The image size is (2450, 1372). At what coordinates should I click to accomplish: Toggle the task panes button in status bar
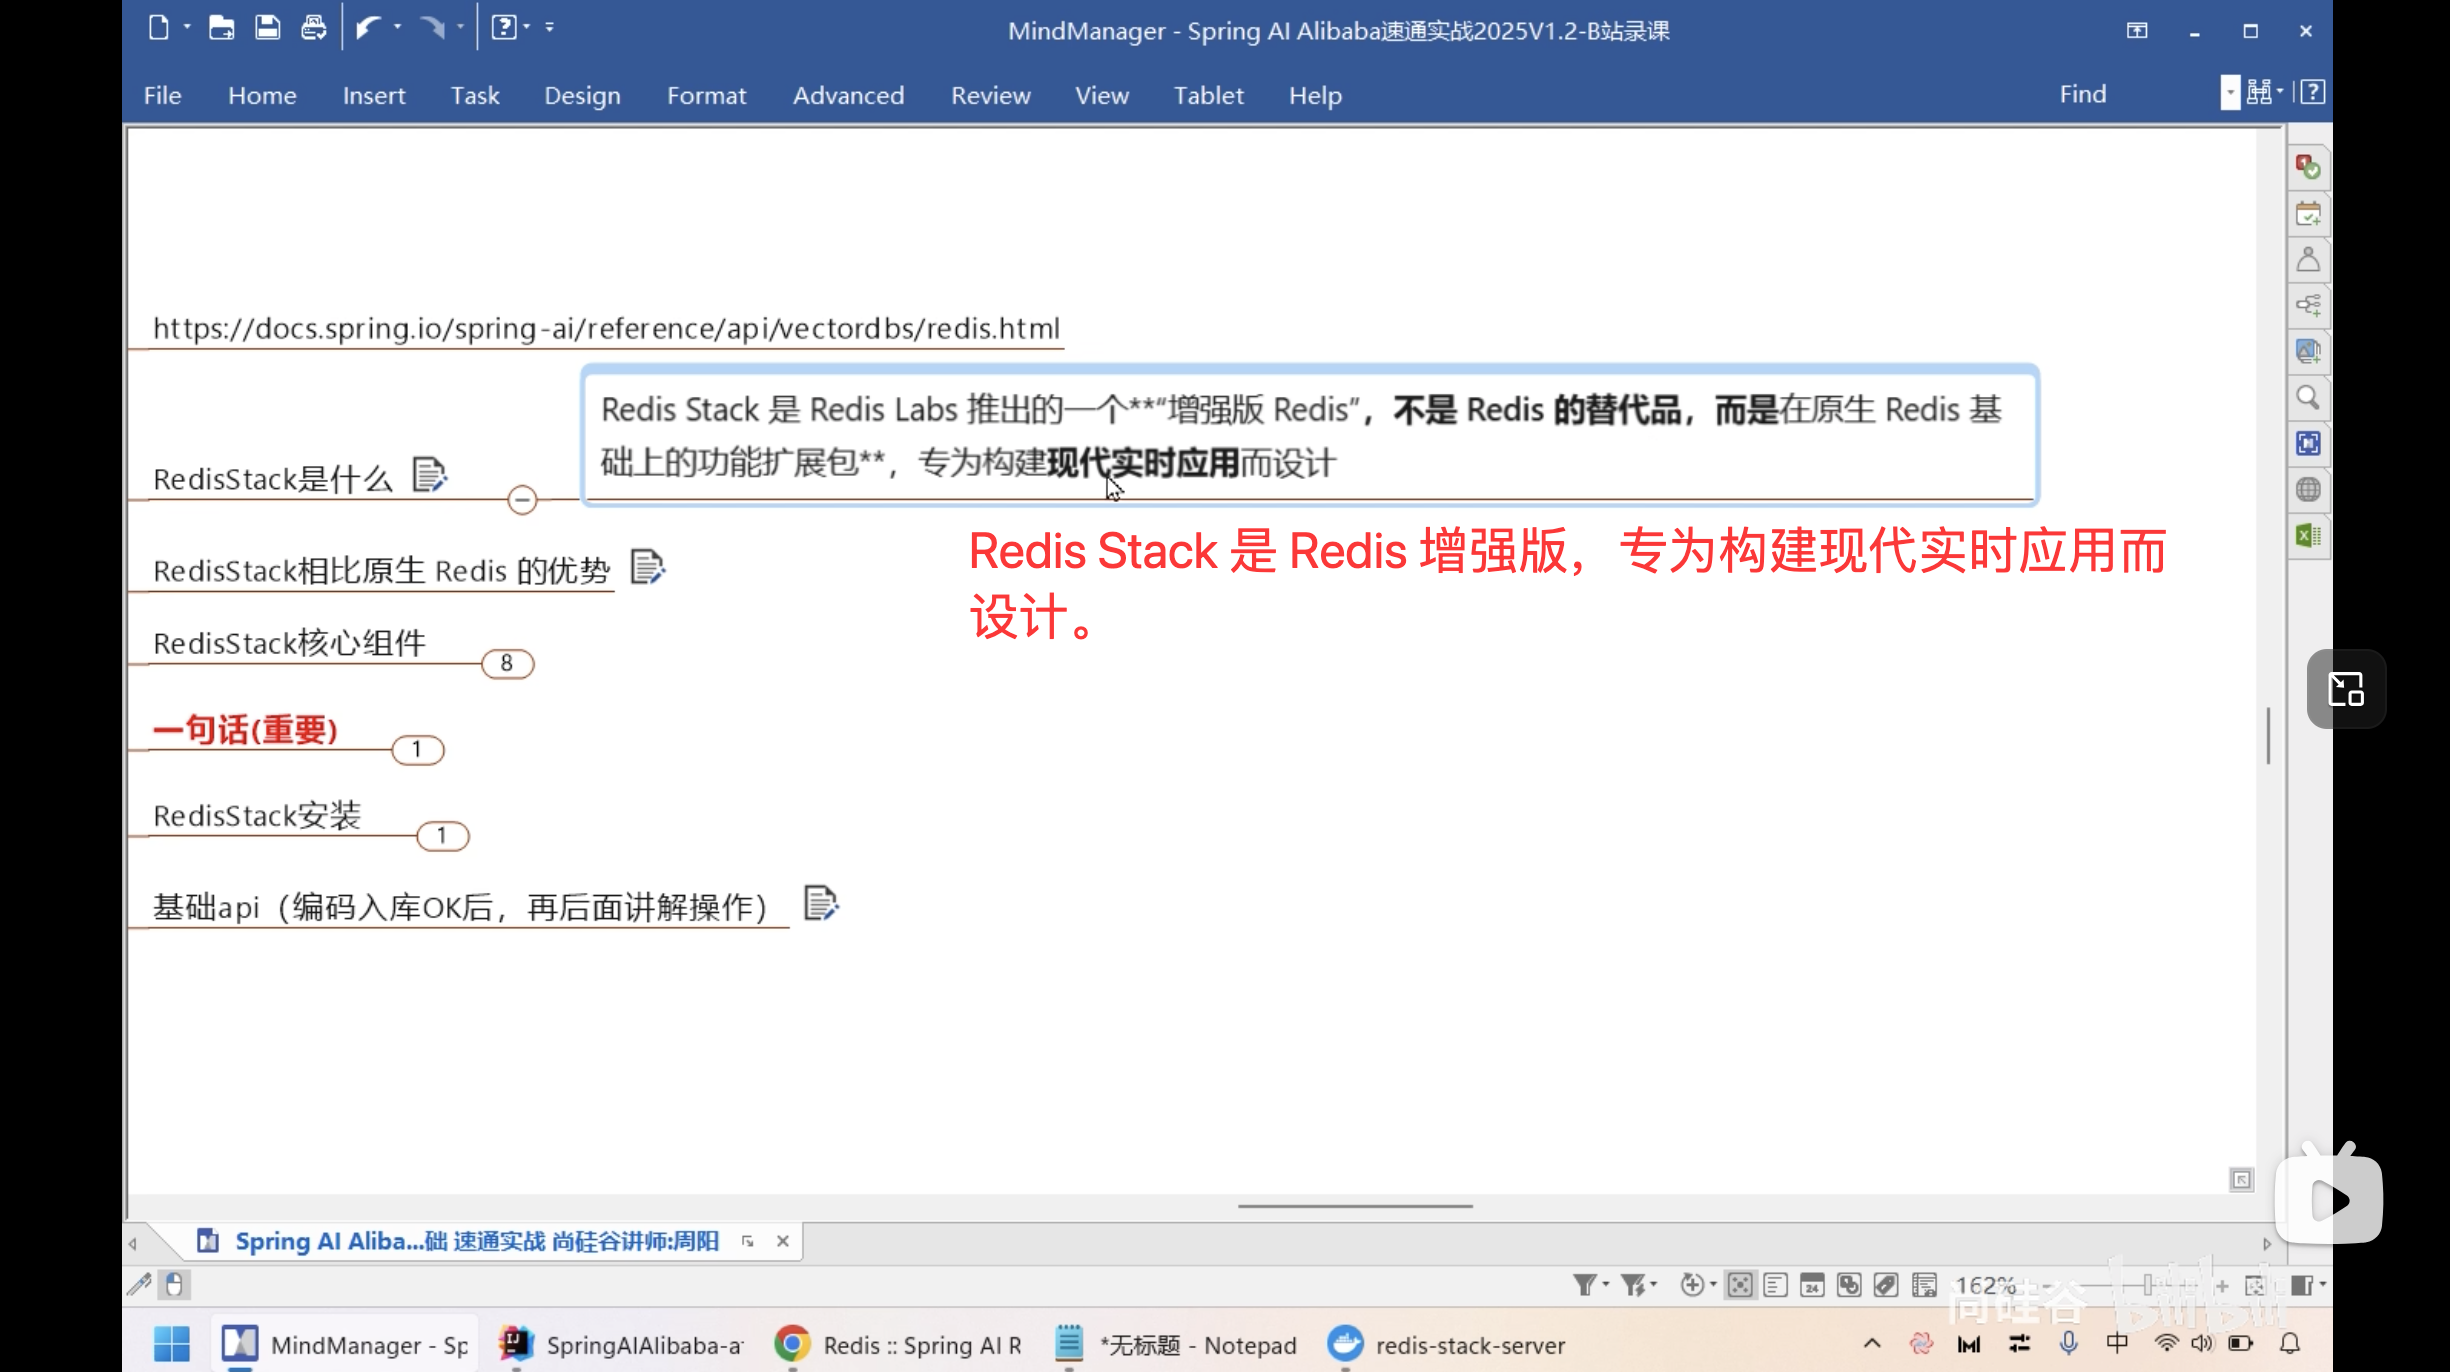coord(2302,1285)
